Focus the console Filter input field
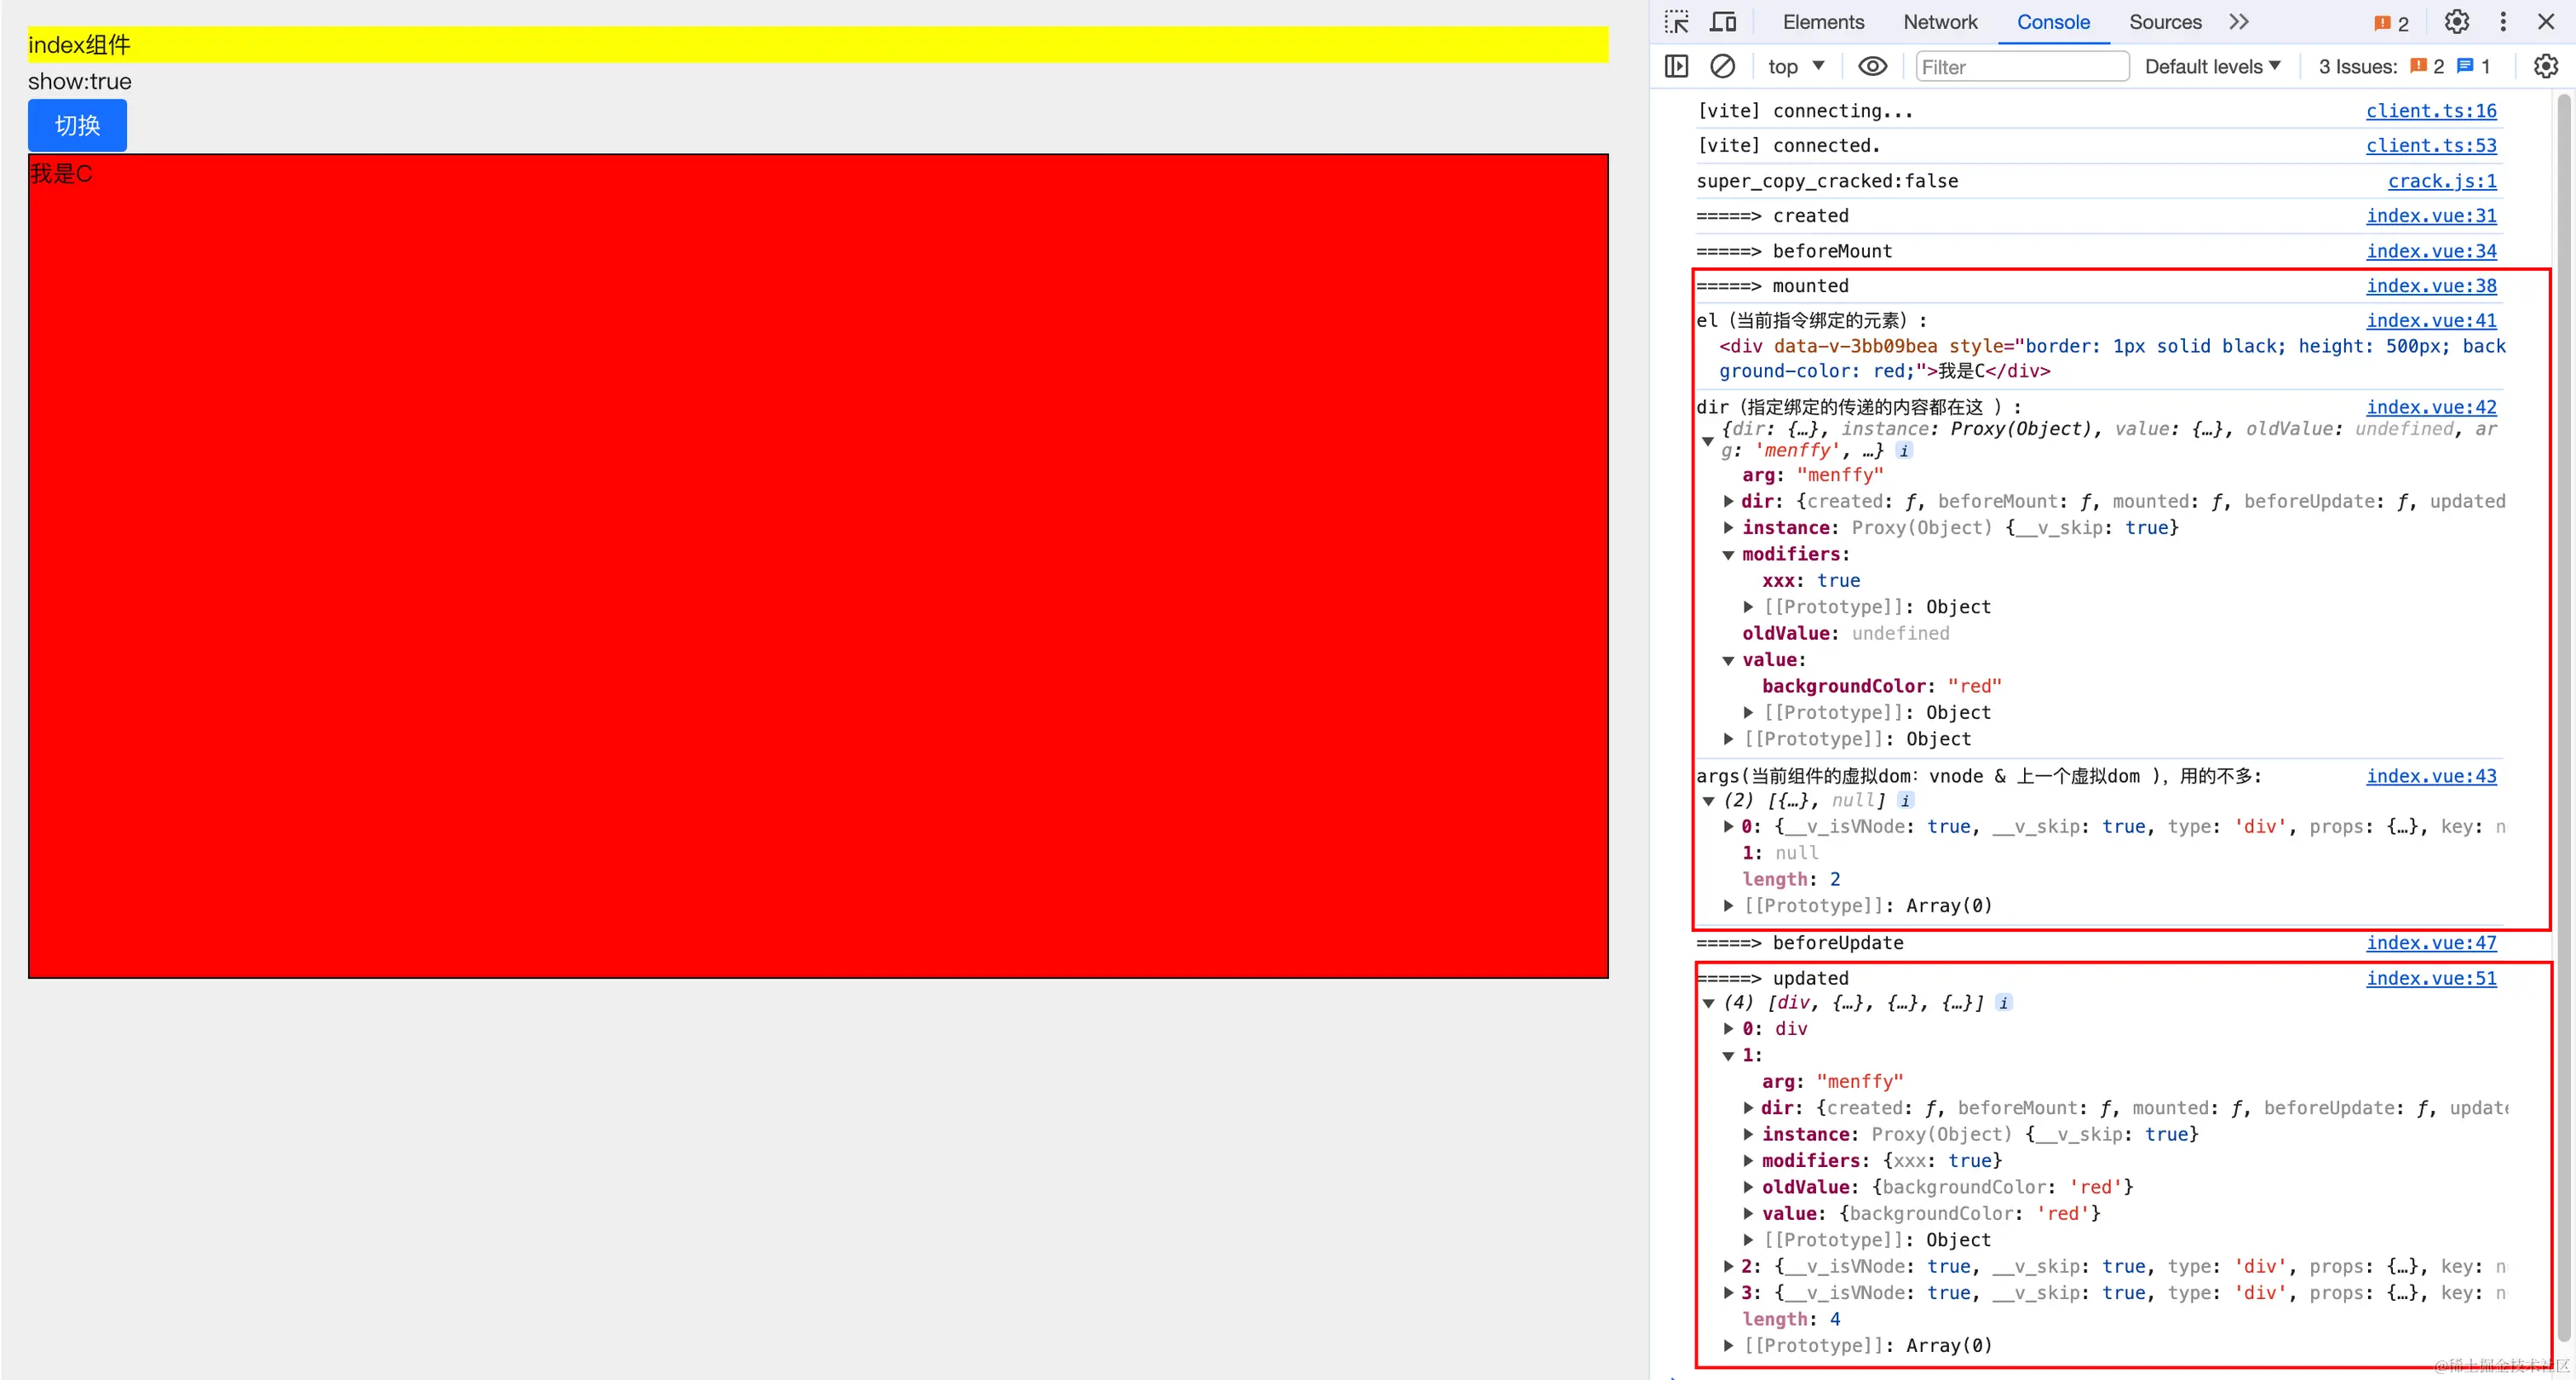Viewport: 2576px width, 1380px height. tap(2021, 67)
